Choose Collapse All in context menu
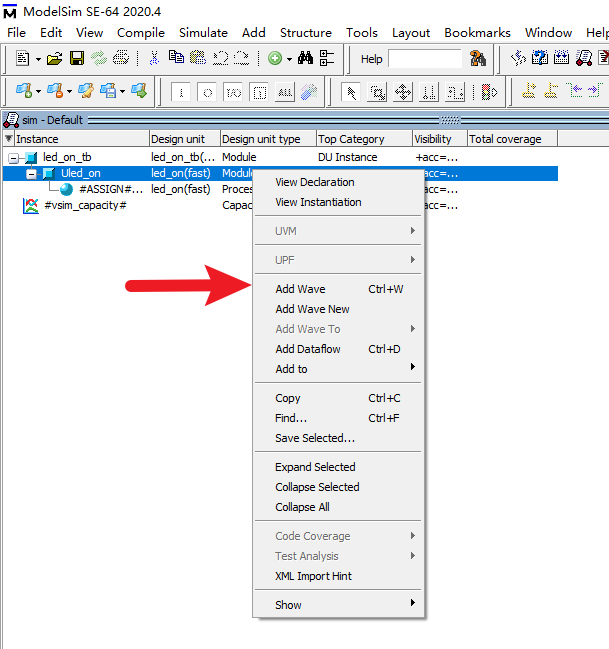This screenshot has height=649, width=609. pyautogui.click(x=338, y=507)
